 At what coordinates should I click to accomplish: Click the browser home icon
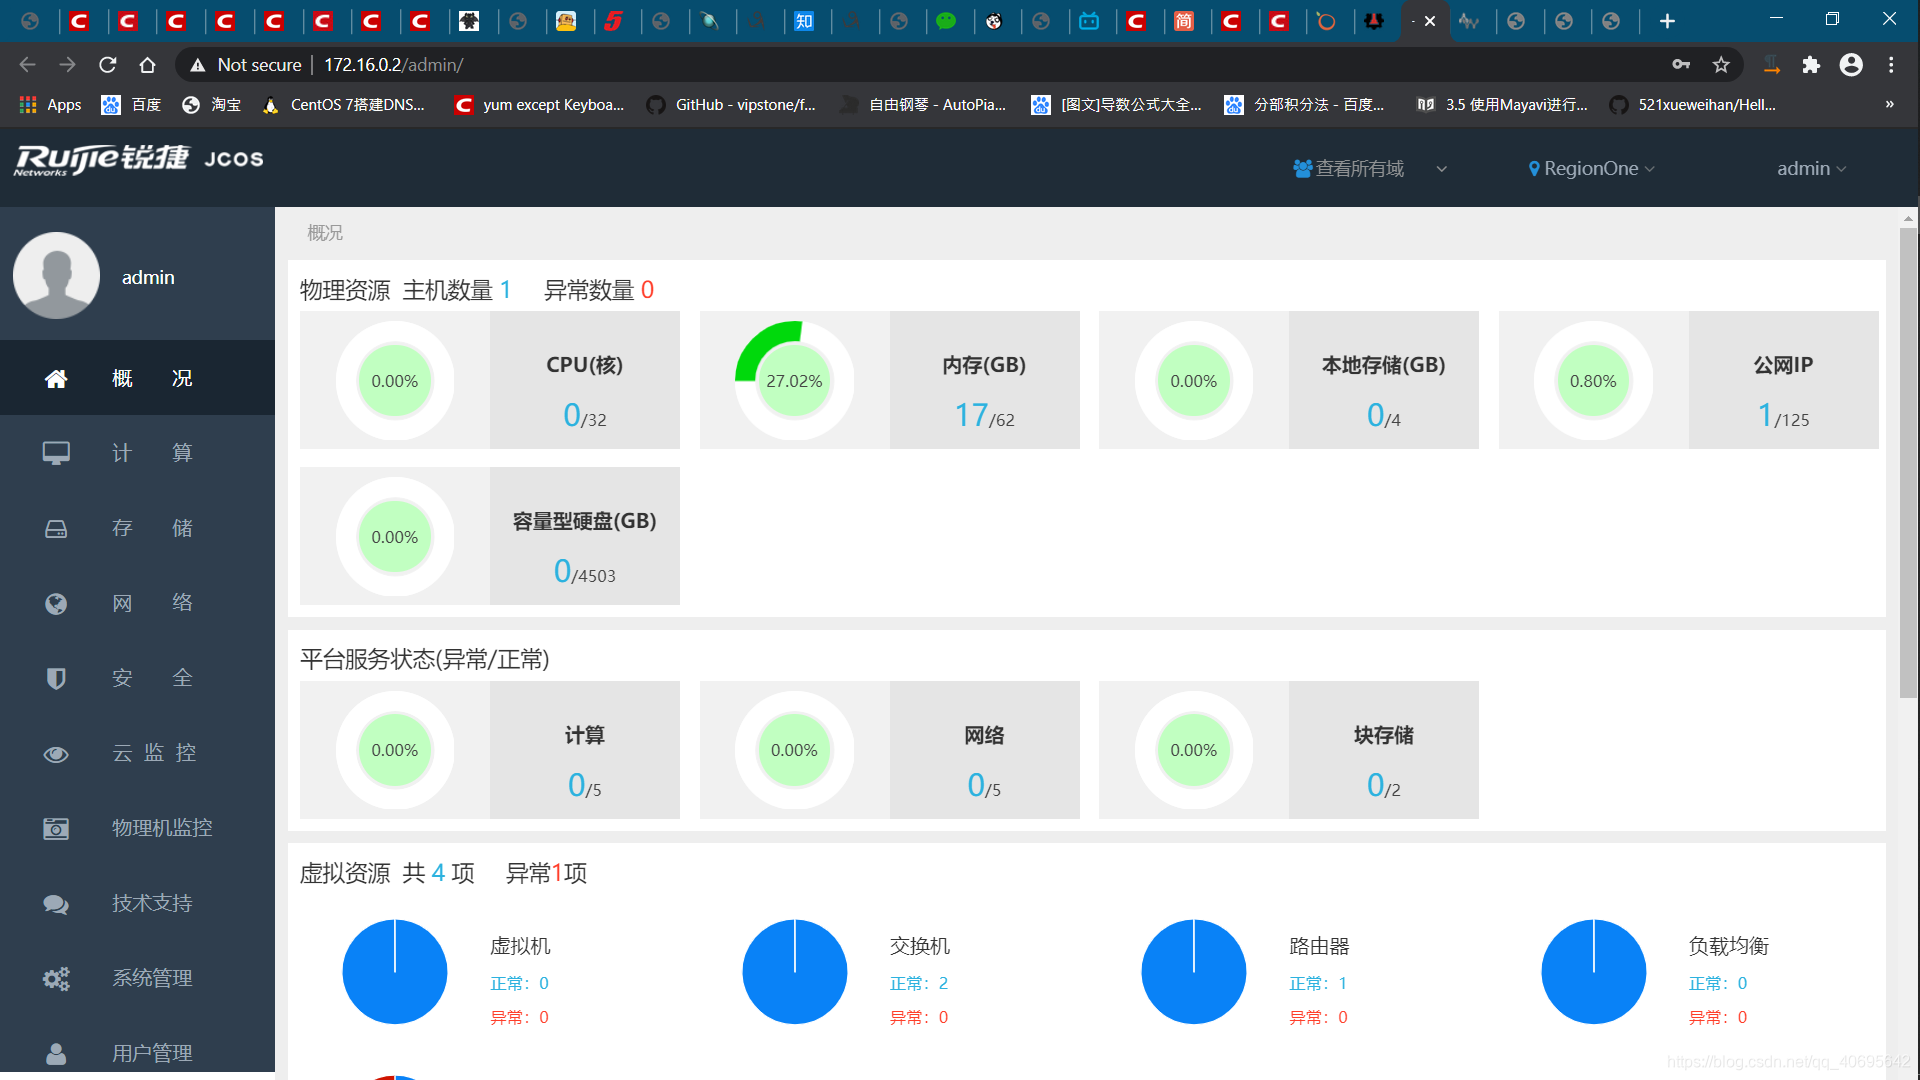147,65
